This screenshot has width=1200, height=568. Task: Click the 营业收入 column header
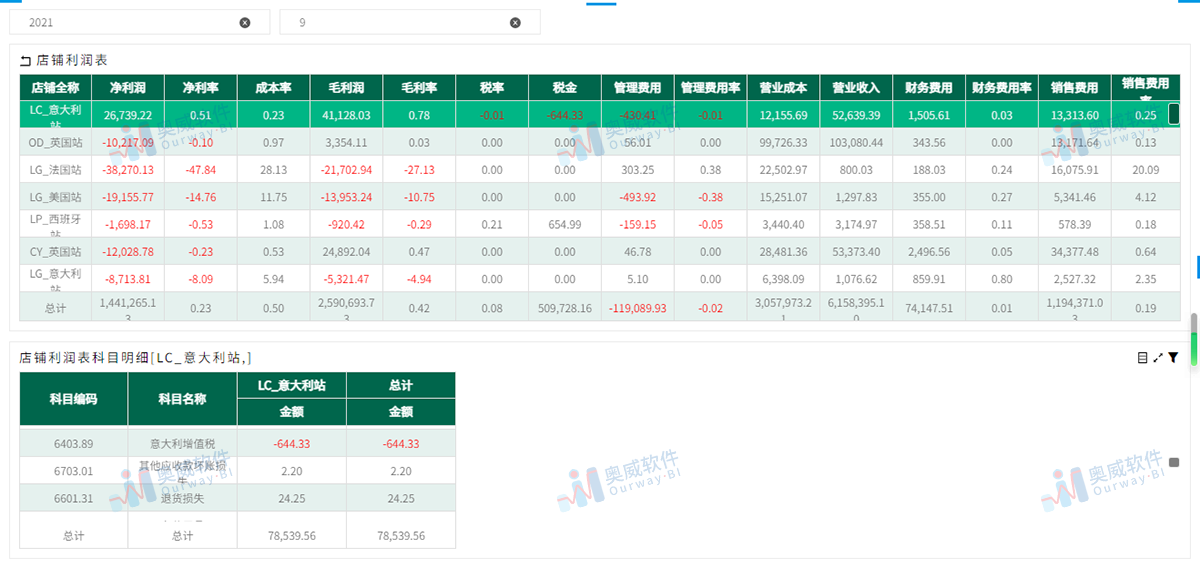[855, 88]
